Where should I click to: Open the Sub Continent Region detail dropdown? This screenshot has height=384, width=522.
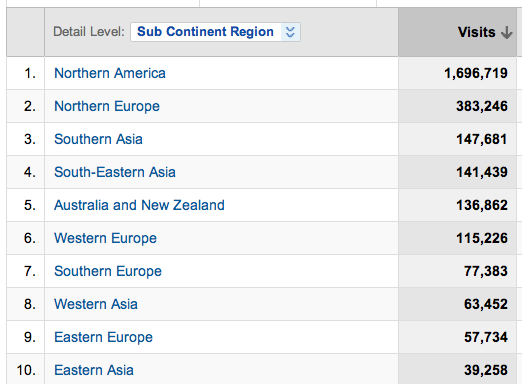pyautogui.click(x=215, y=32)
